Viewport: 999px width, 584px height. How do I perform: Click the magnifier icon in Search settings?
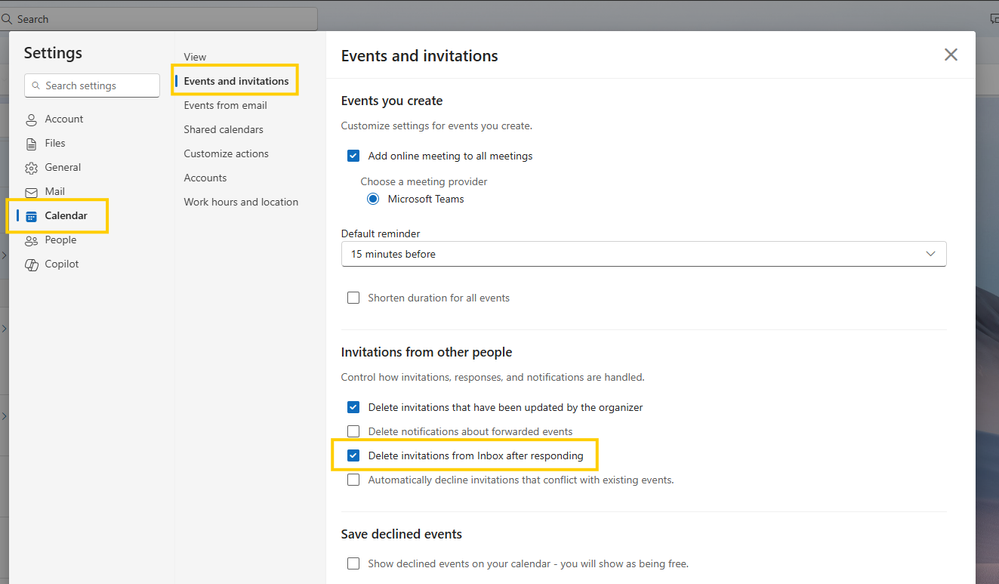click(x=36, y=85)
